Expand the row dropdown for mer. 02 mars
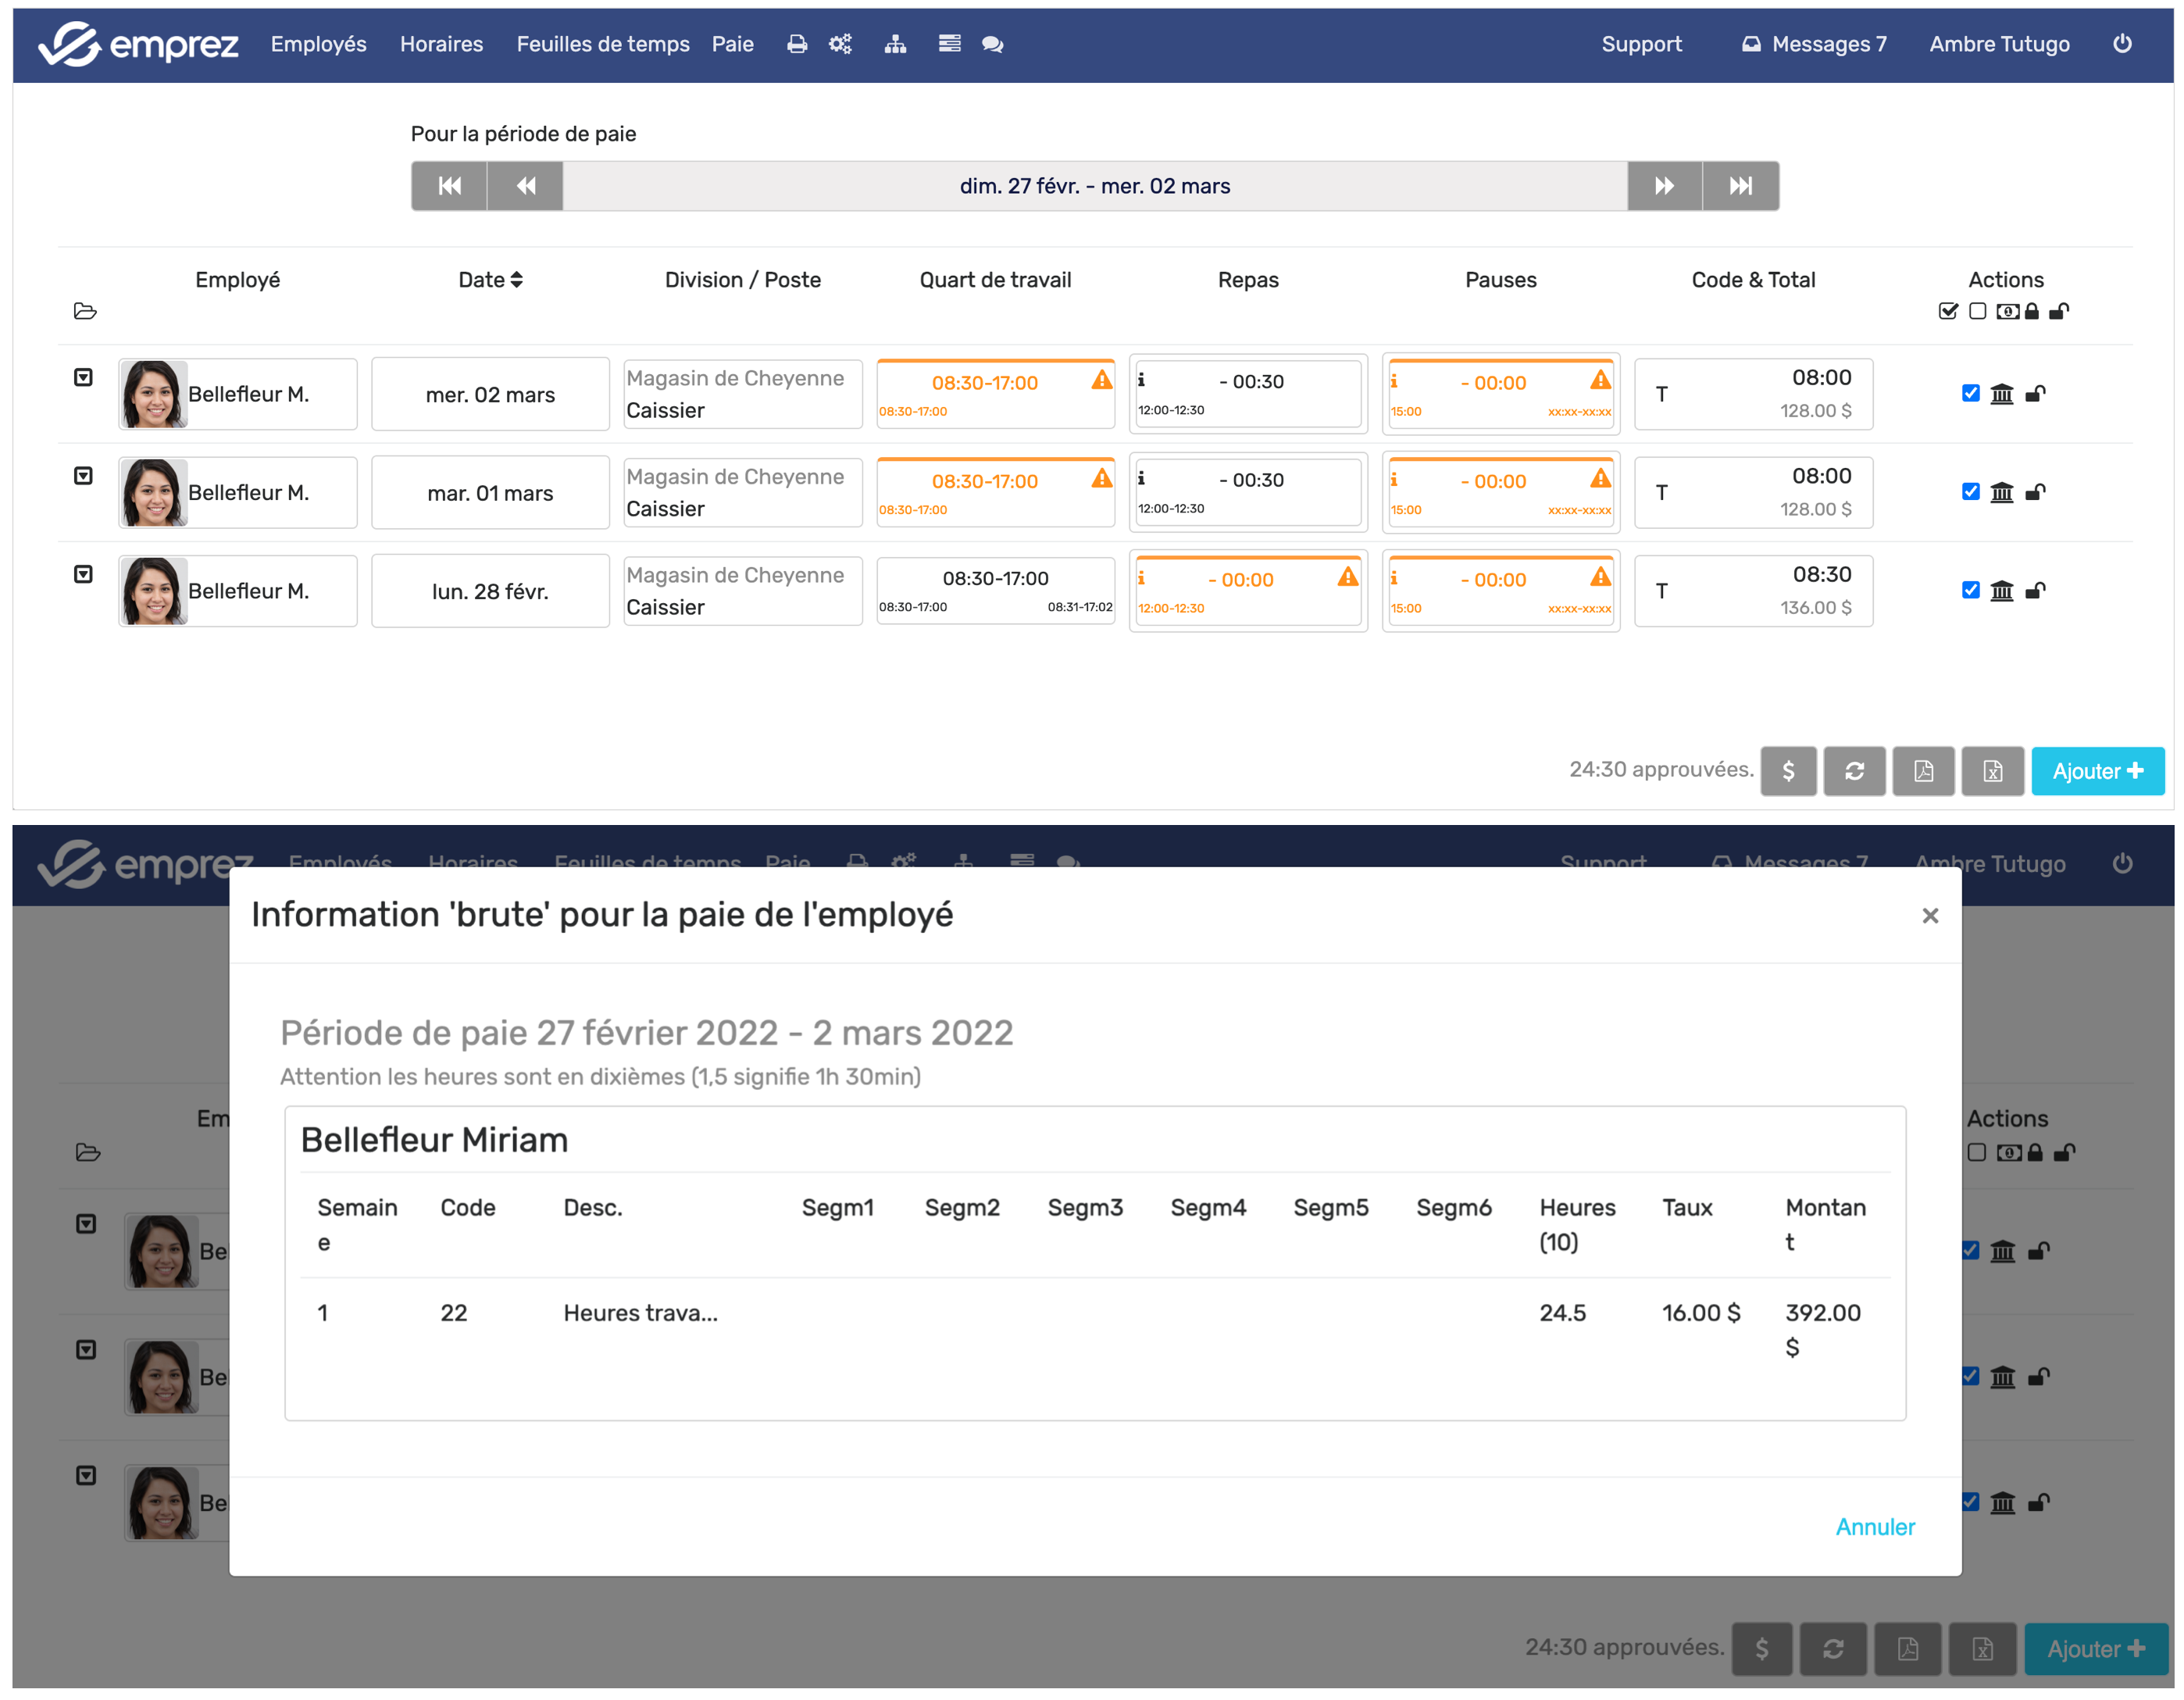 click(84, 378)
